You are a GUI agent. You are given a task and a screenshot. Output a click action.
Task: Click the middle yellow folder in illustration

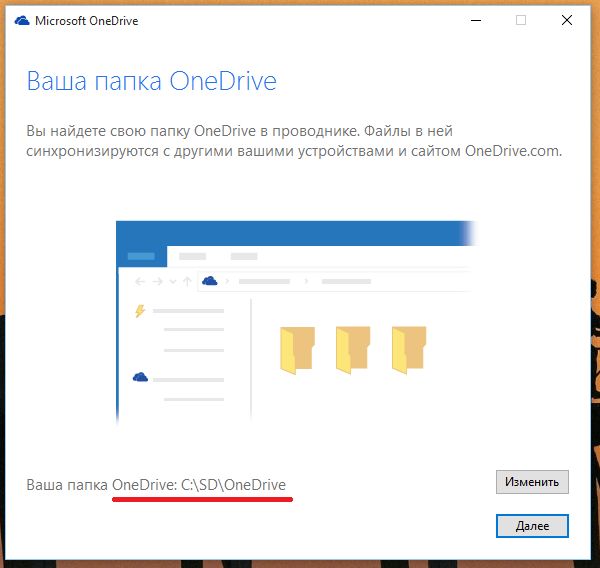click(353, 350)
